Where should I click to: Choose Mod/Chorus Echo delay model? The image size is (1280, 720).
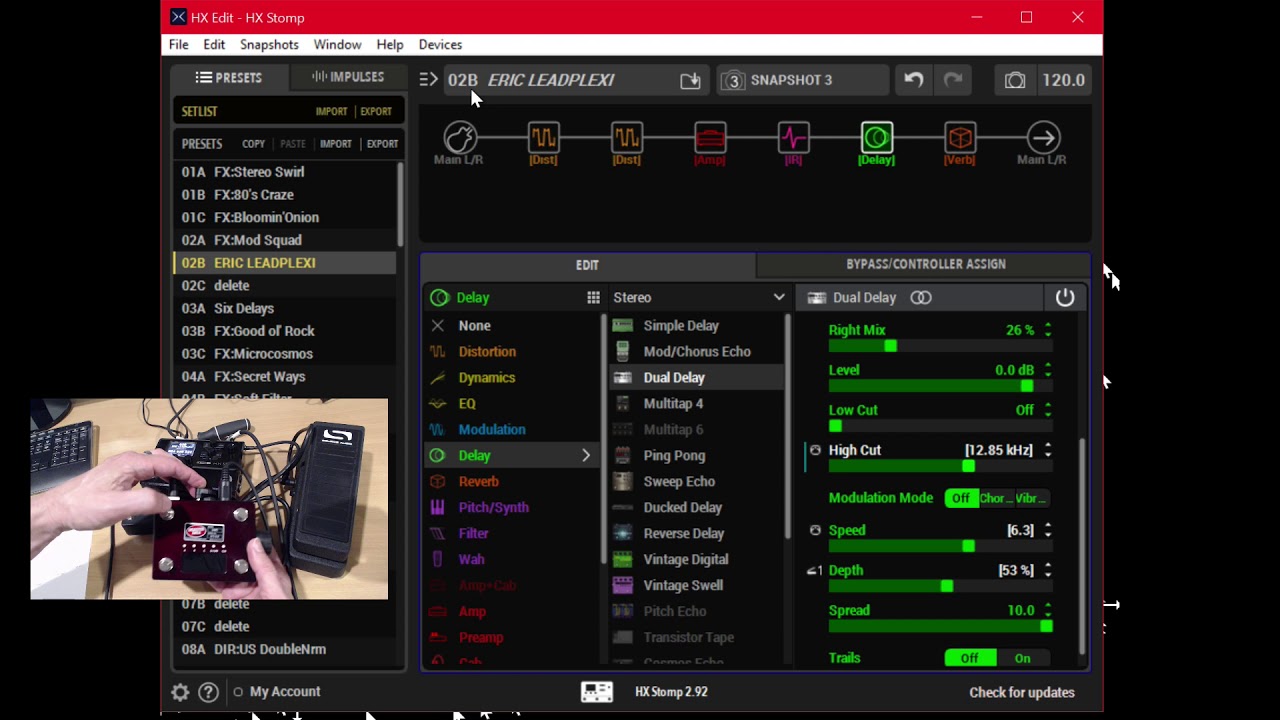pyautogui.click(x=697, y=352)
